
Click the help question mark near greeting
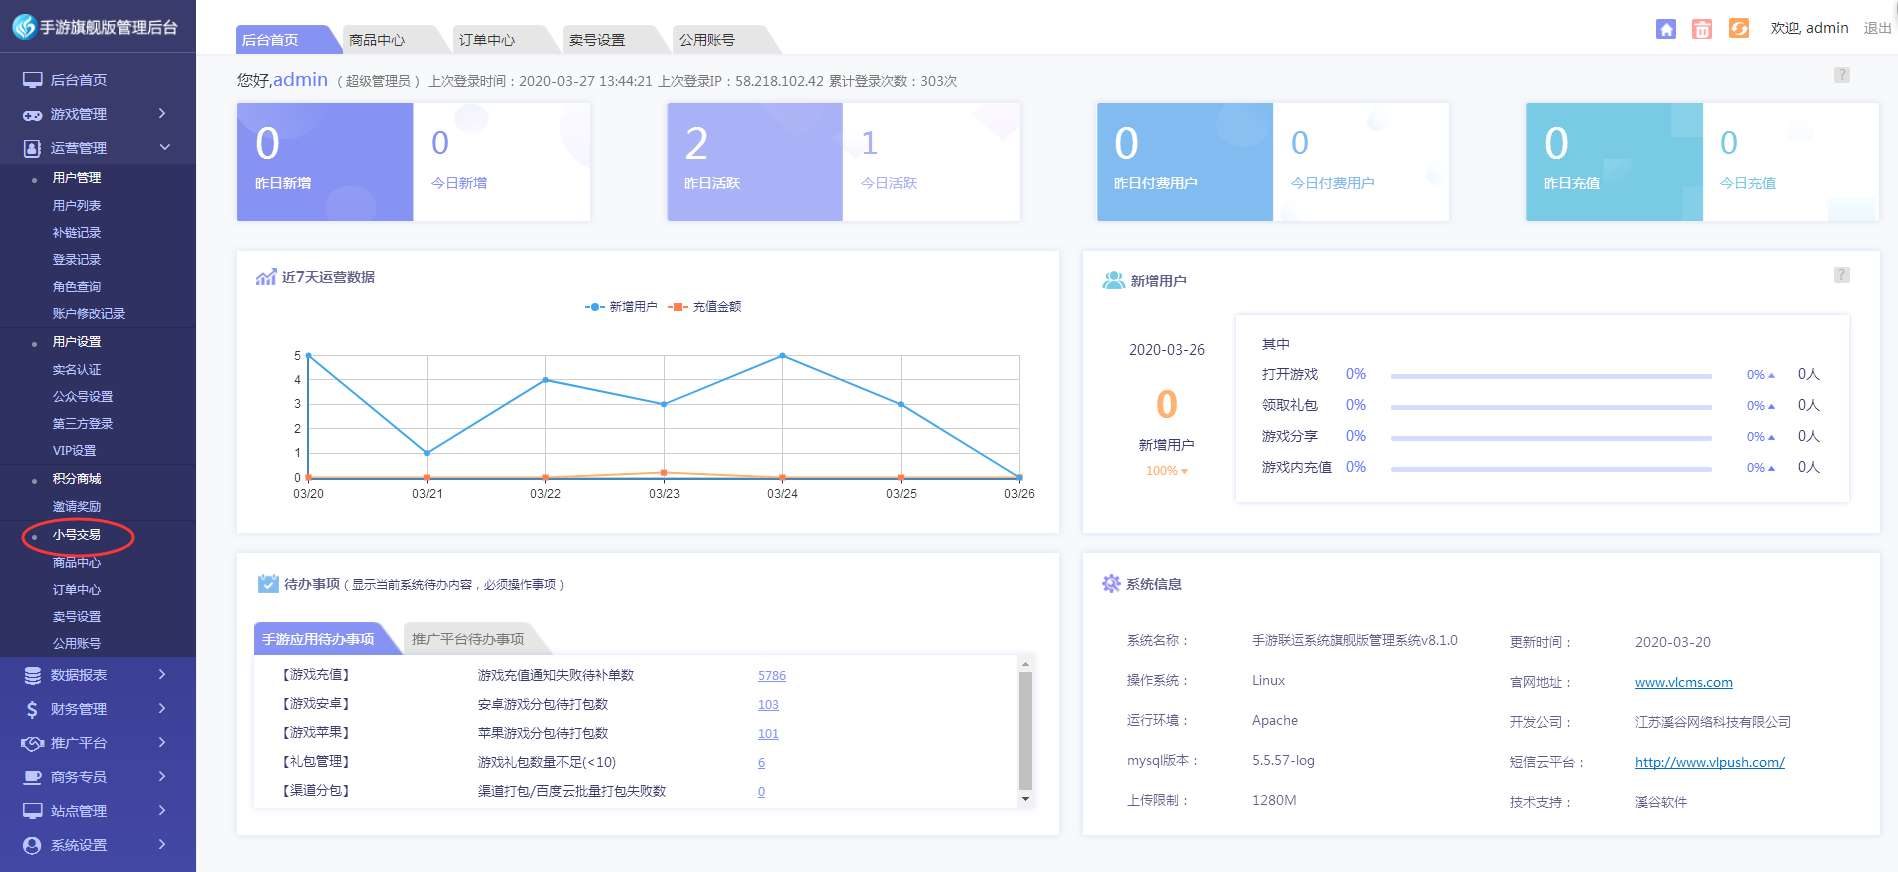(1842, 75)
